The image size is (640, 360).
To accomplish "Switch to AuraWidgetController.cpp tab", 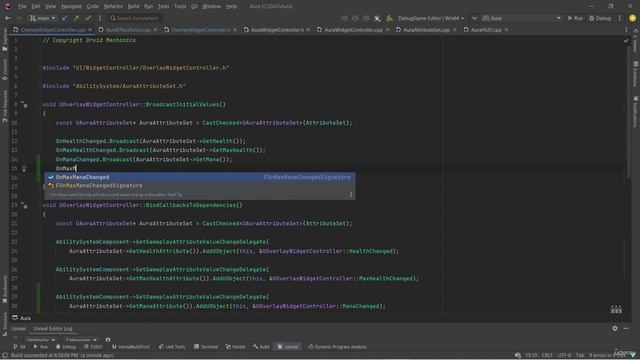I will click(353, 30).
